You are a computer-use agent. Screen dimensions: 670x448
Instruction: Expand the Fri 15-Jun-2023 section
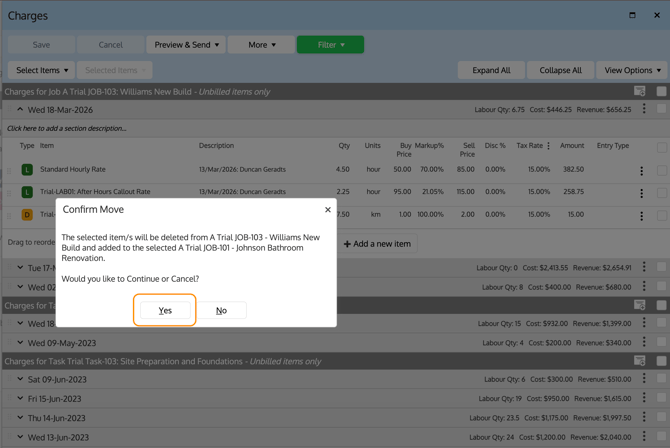point(20,399)
